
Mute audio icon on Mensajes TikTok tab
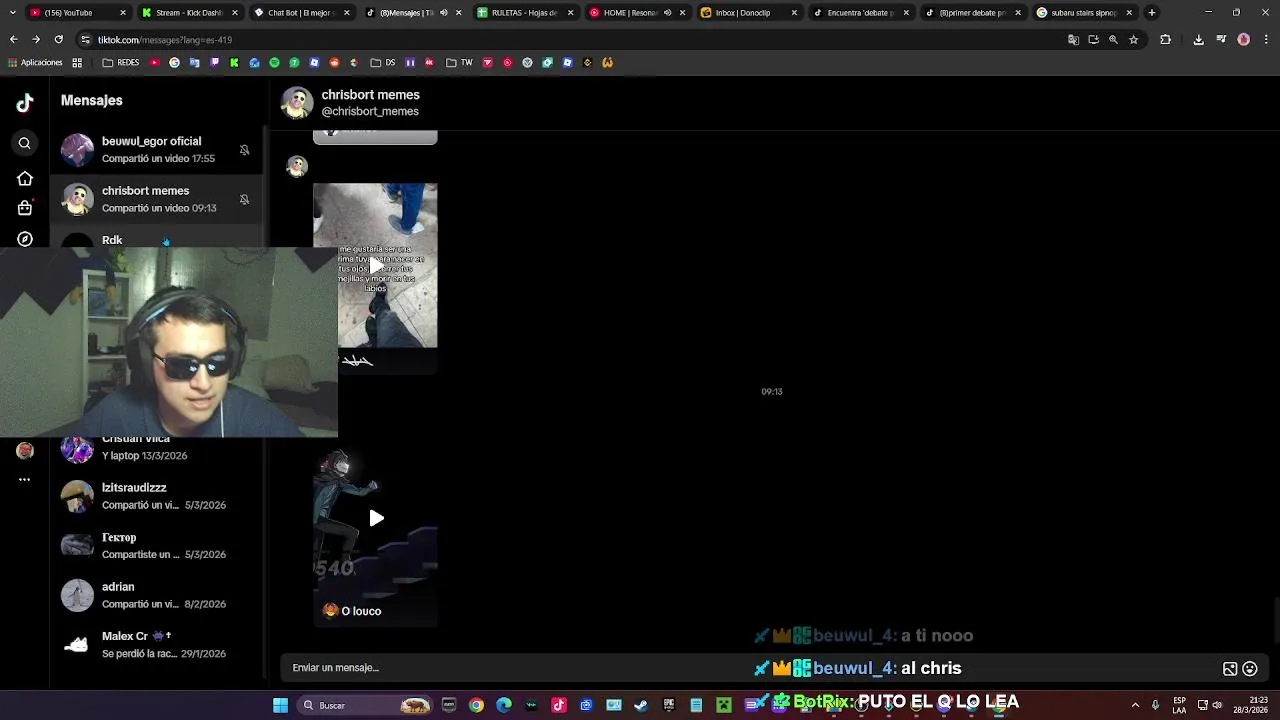pos(444,13)
